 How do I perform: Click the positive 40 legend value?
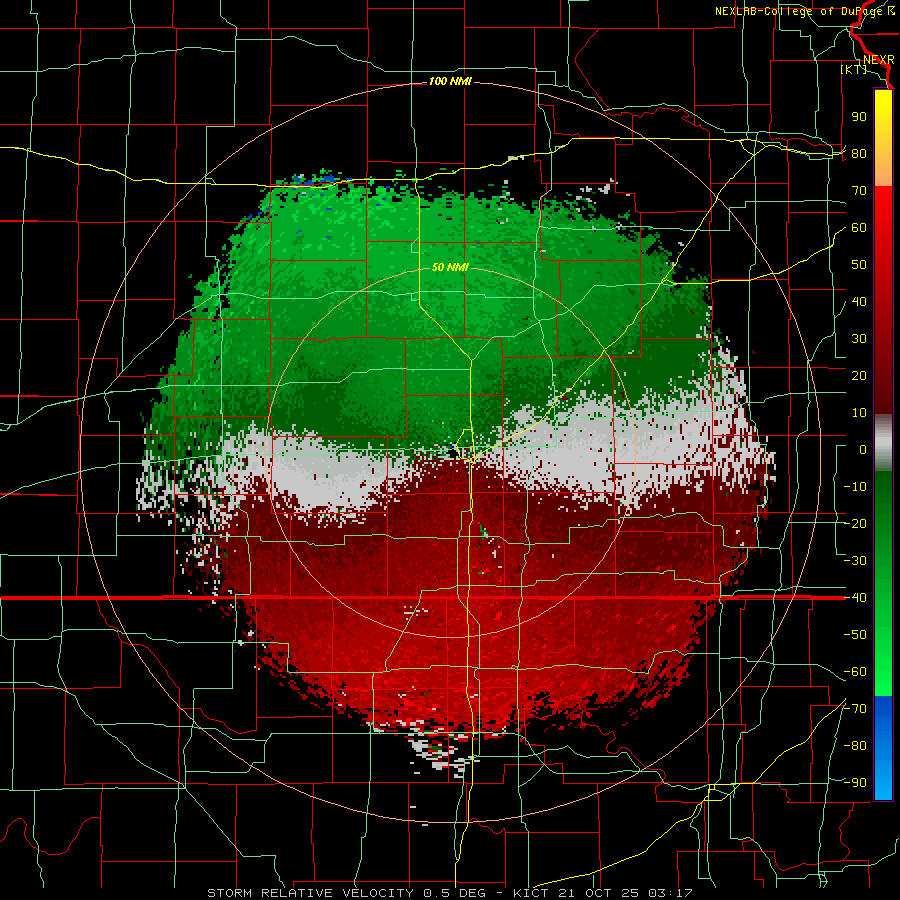coord(859,302)
